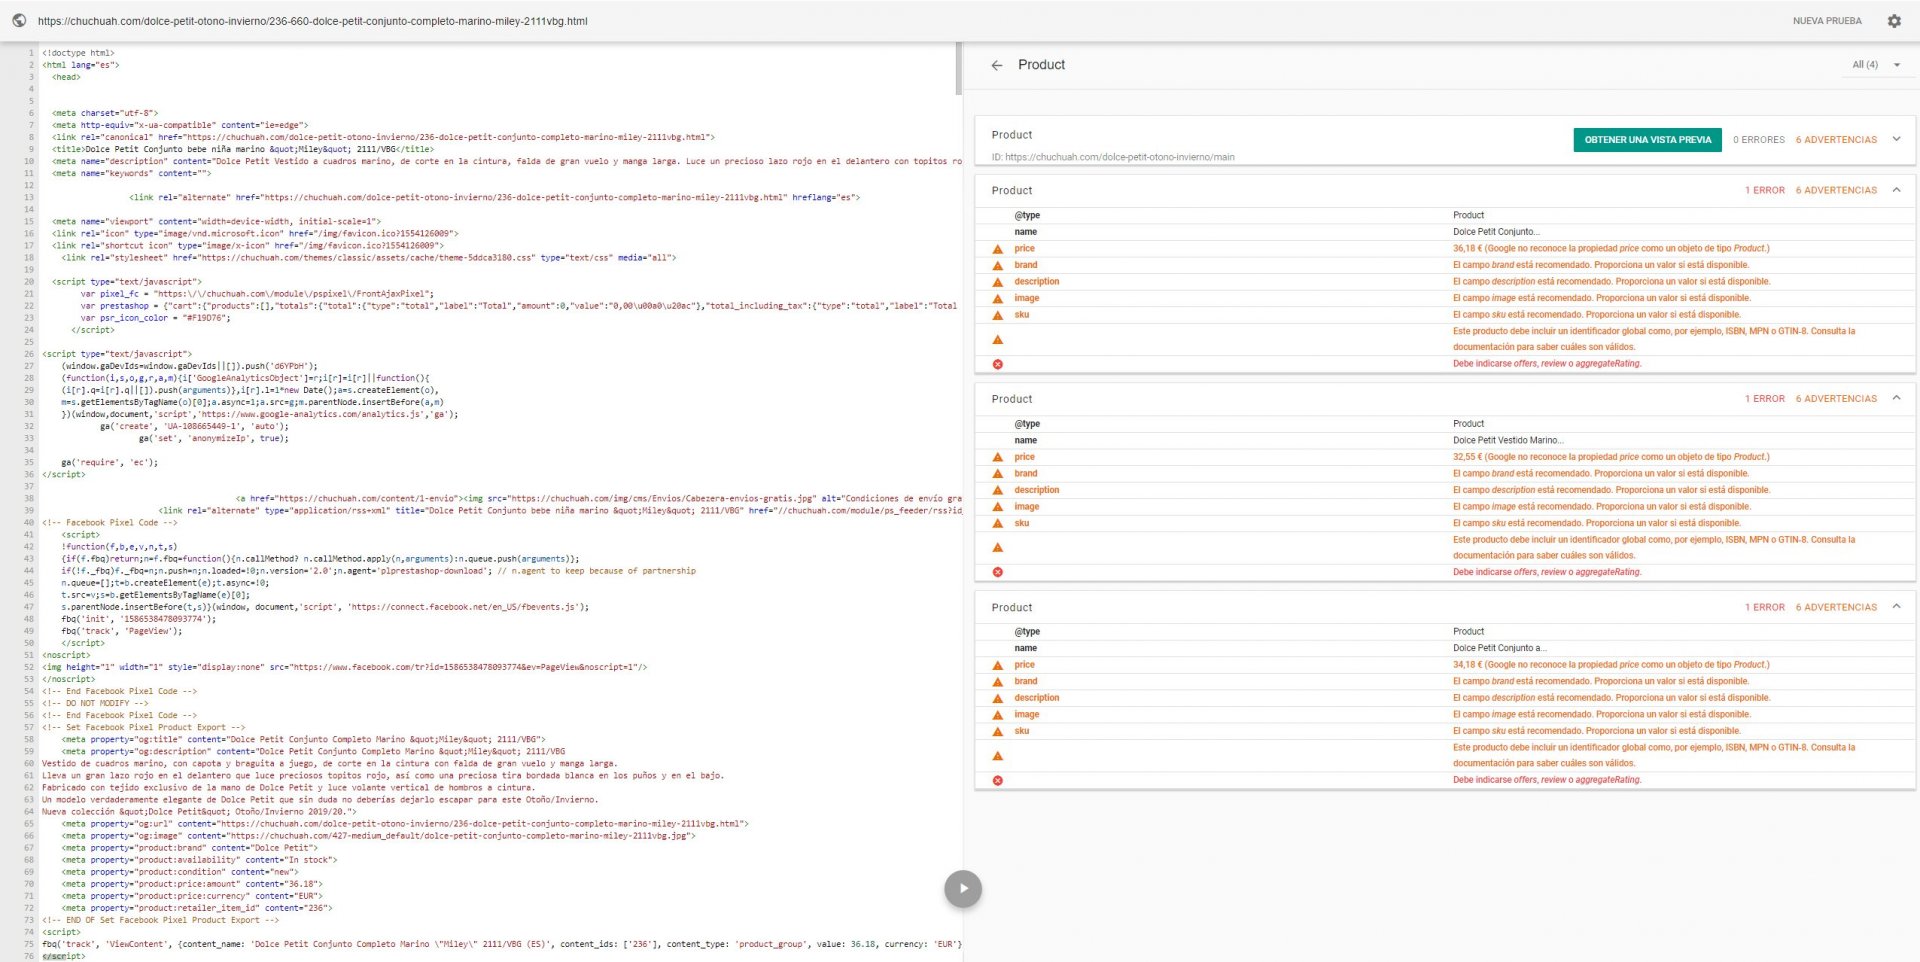The image size is (1920, 962).
Task: Click red error icon in third Product card
Action: (997, 780)
